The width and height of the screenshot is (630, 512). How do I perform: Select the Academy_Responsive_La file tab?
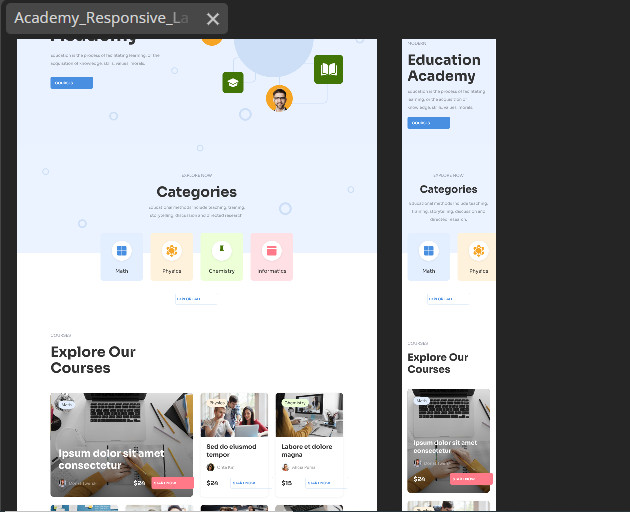[x=117, y=18]
